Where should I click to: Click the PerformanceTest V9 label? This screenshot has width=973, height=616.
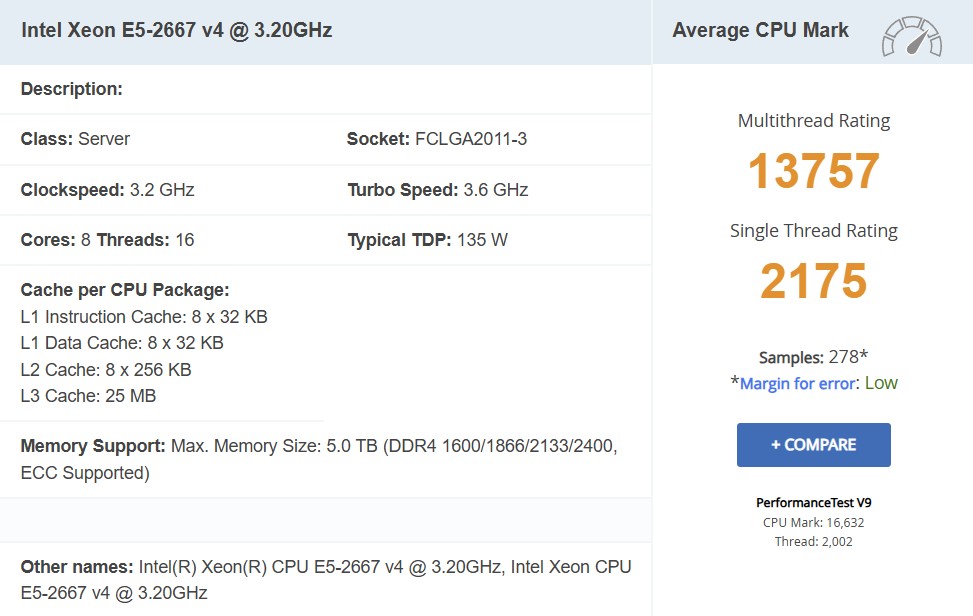point(814,502)
